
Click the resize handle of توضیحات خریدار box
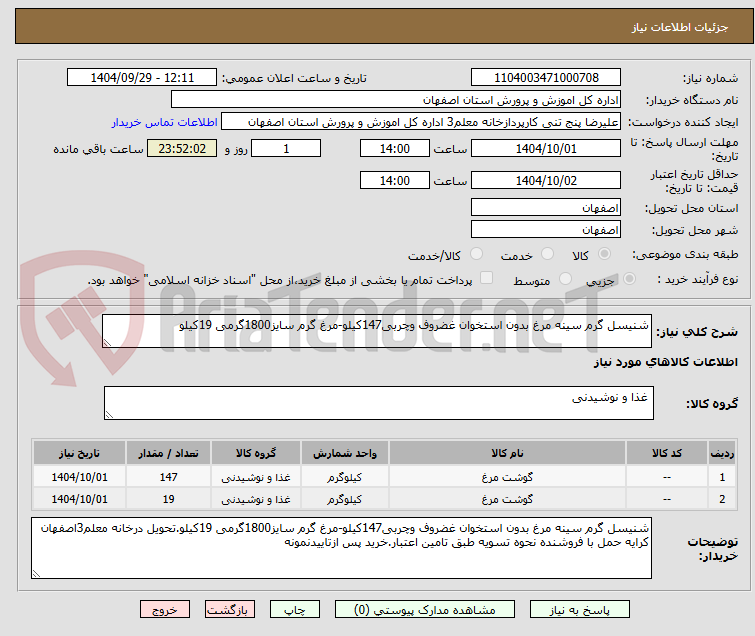(37, 573)
